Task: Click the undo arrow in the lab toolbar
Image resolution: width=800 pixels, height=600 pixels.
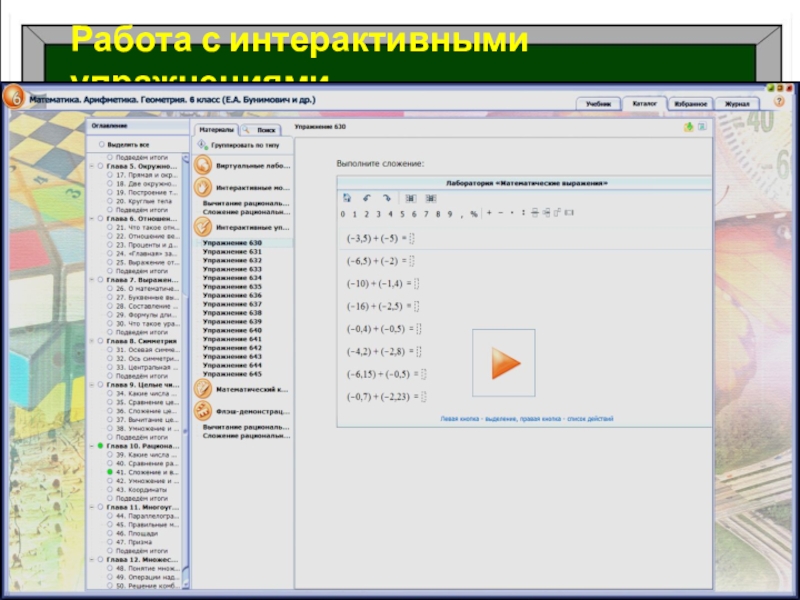Action: tap(366, 198)
